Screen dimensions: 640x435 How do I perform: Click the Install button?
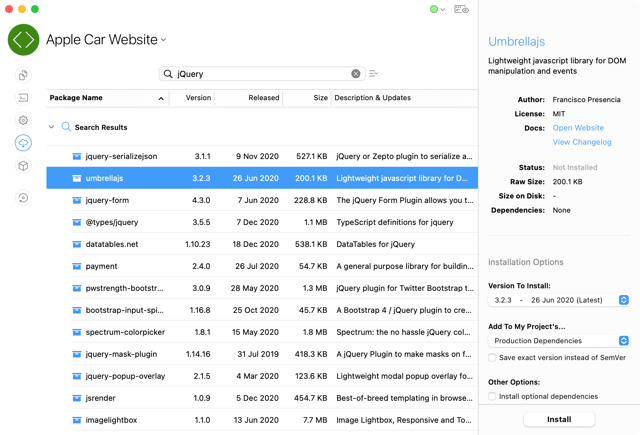(559, 419)
